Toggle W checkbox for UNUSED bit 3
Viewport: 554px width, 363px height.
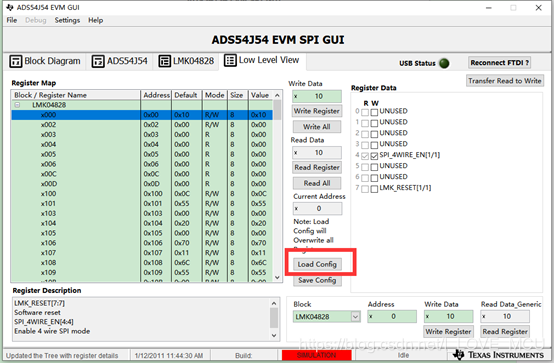tap(374, 145)
